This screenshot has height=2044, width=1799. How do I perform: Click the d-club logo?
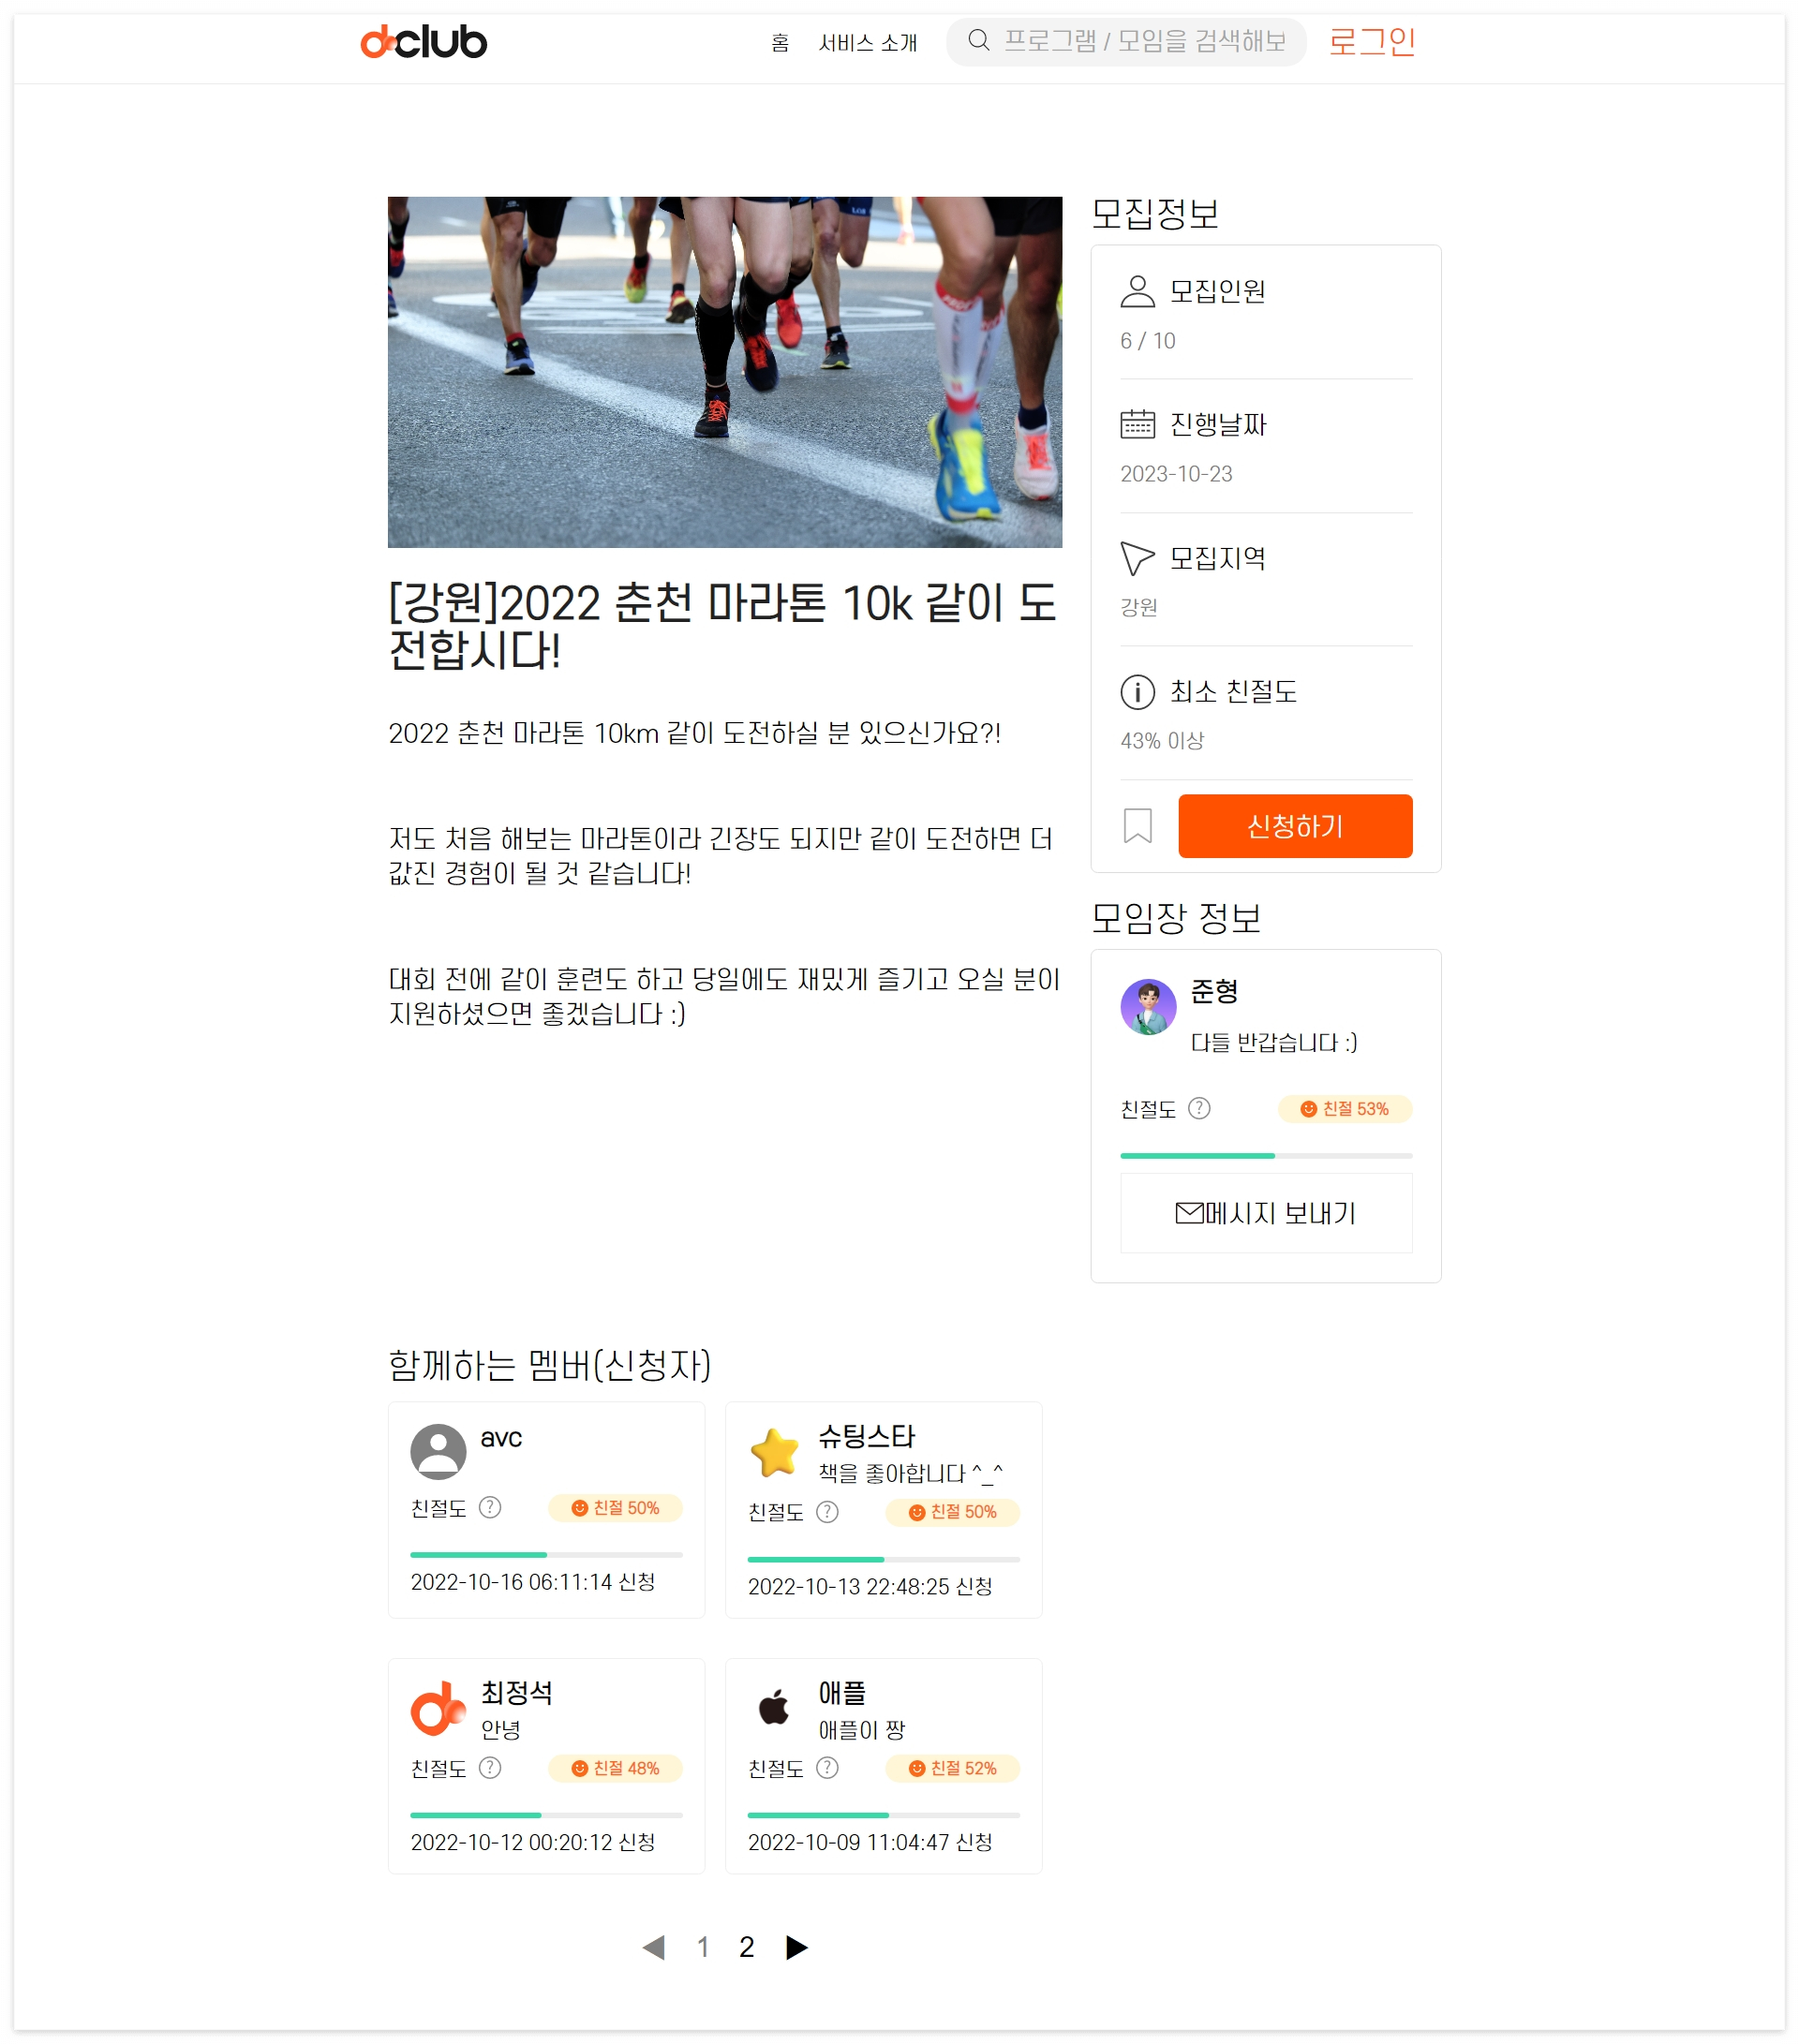(x=423, y=42)
